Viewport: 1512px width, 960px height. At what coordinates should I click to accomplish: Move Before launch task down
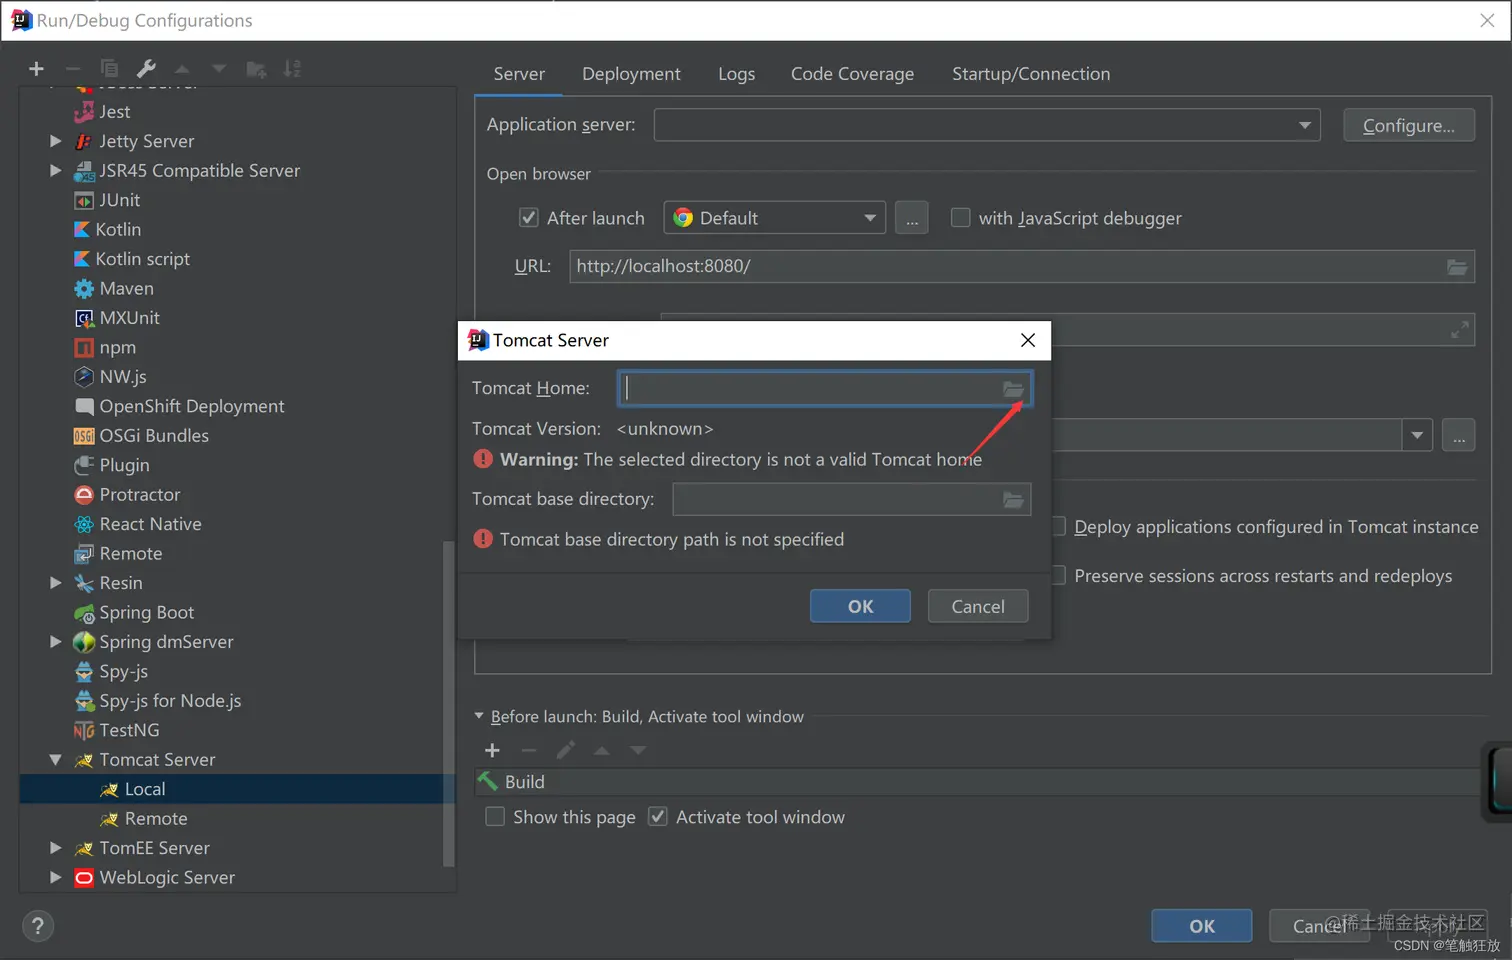(638, 750)
